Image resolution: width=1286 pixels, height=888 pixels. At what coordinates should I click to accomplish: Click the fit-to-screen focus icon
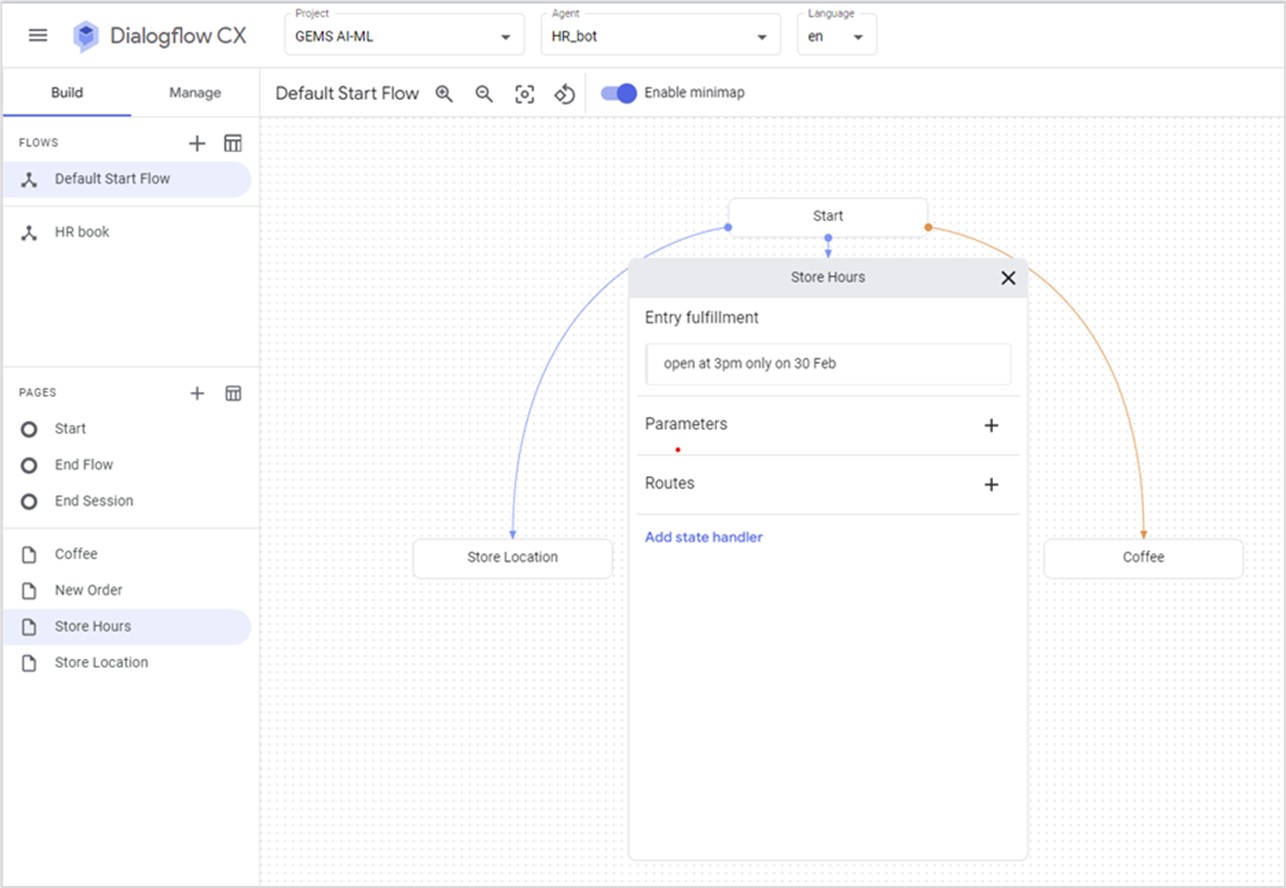524,94
